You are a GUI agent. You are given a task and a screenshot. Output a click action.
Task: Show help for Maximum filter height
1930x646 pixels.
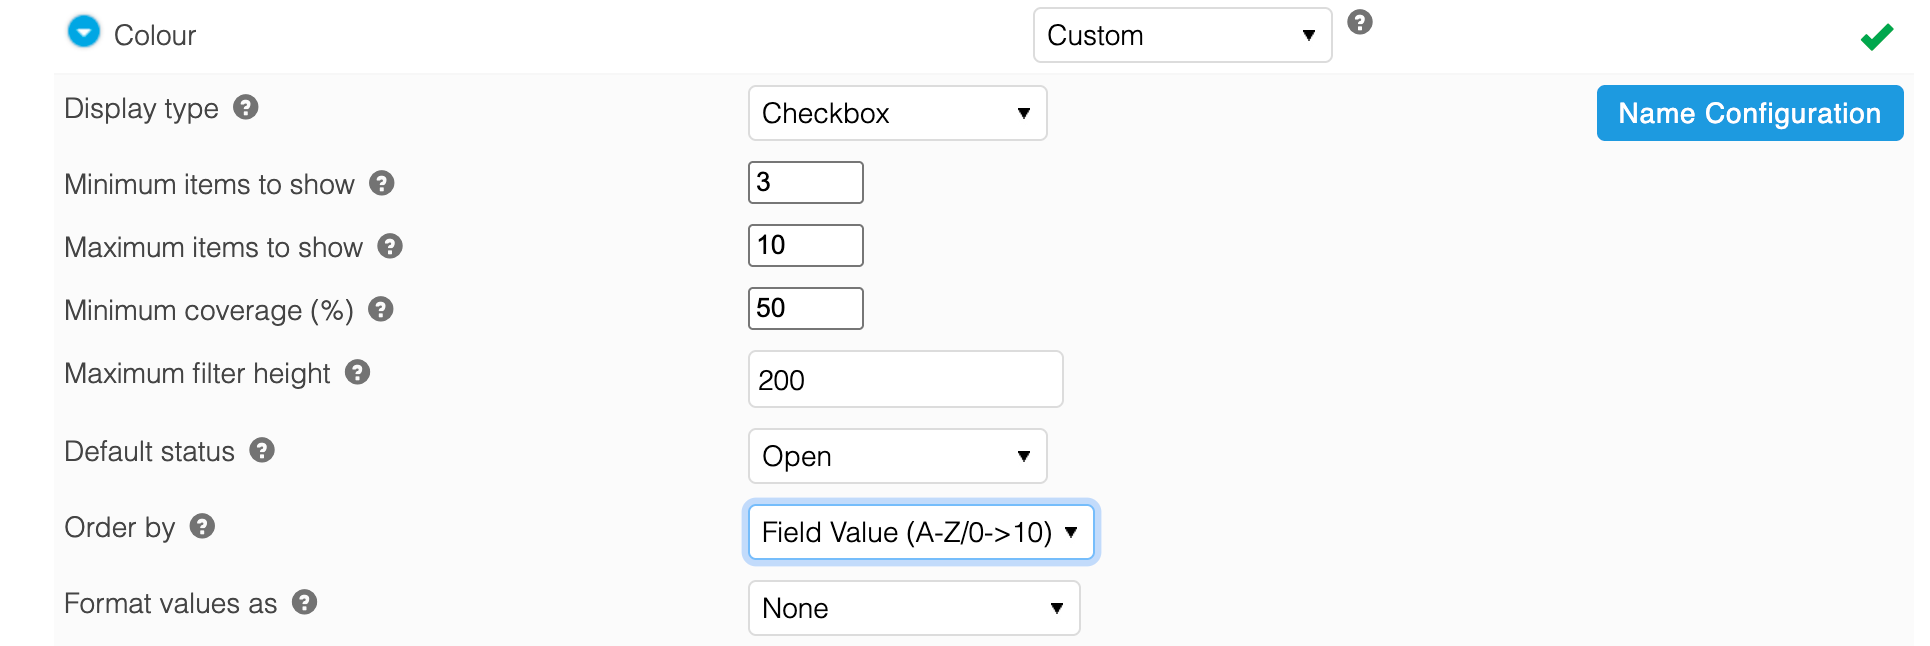pyautogui.click(x=358, y=372)
